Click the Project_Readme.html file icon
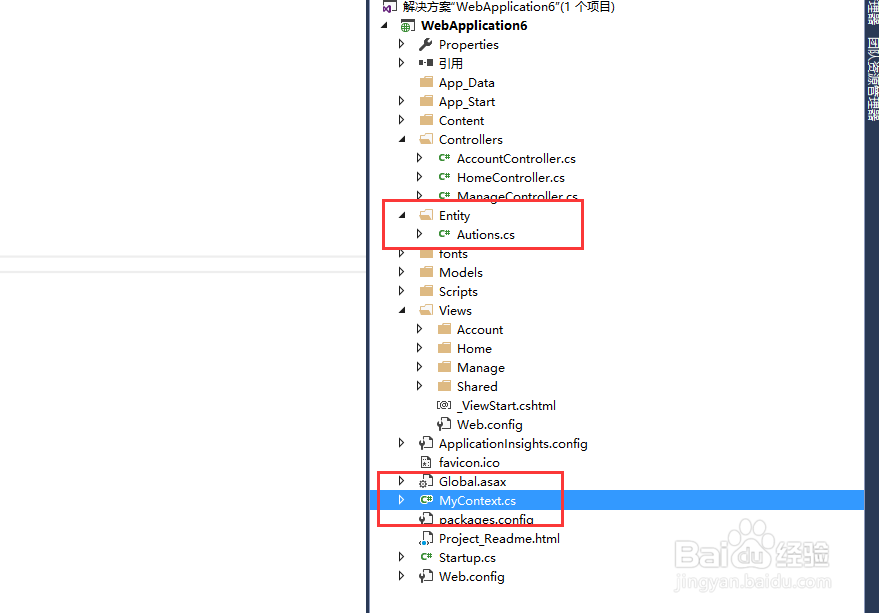Image resolution: width=879 pixels, height=613 pixels. pyautogui.click(x=426, y=538)
